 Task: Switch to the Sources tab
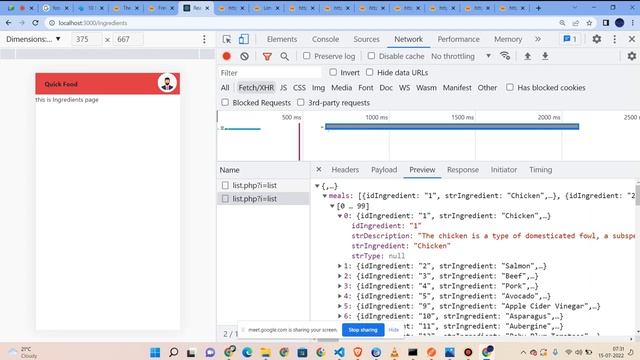tap(366, 39)
